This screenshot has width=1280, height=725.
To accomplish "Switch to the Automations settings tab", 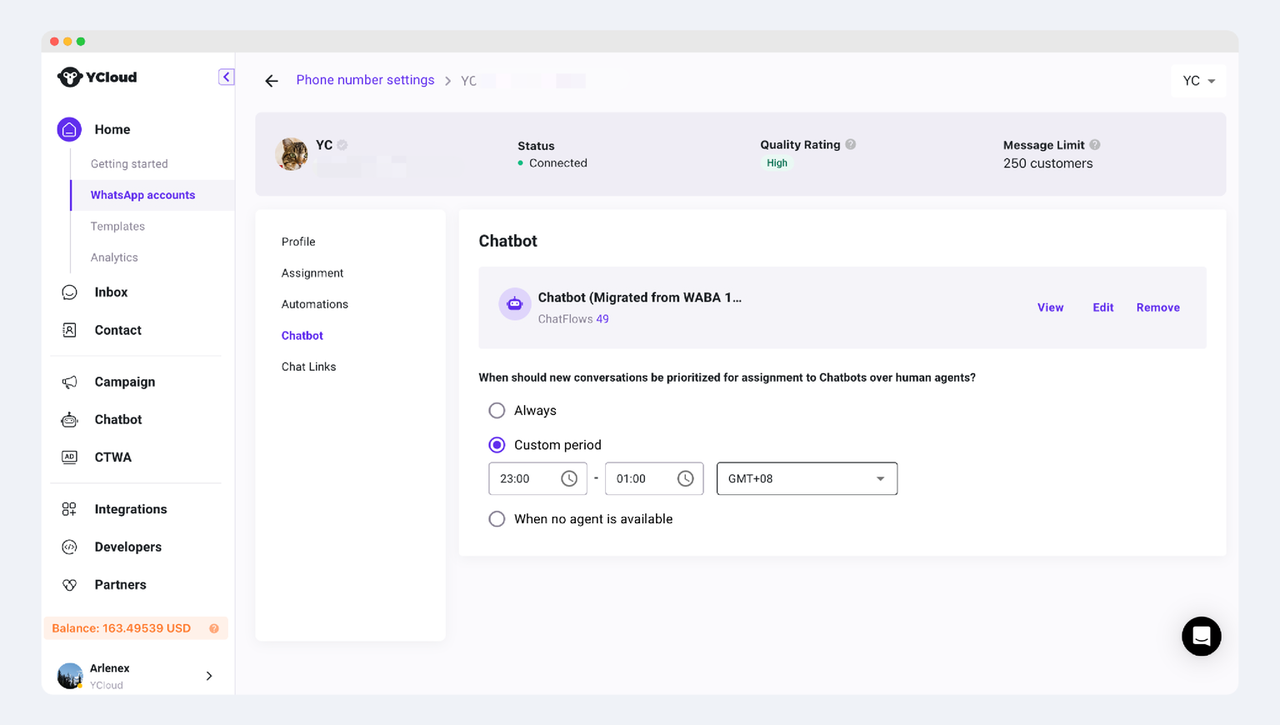I will (315, 304).
